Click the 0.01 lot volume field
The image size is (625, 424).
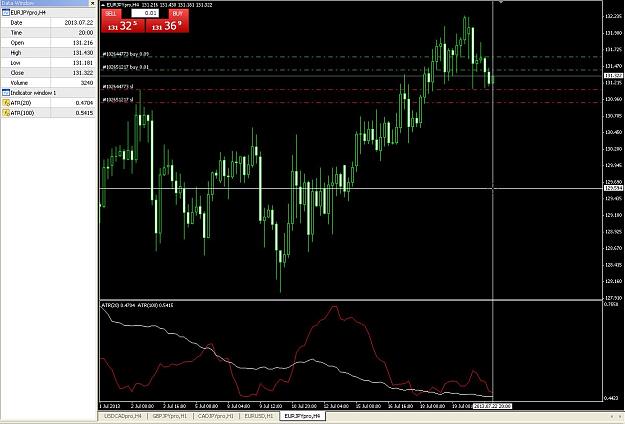tap(145, 13)
